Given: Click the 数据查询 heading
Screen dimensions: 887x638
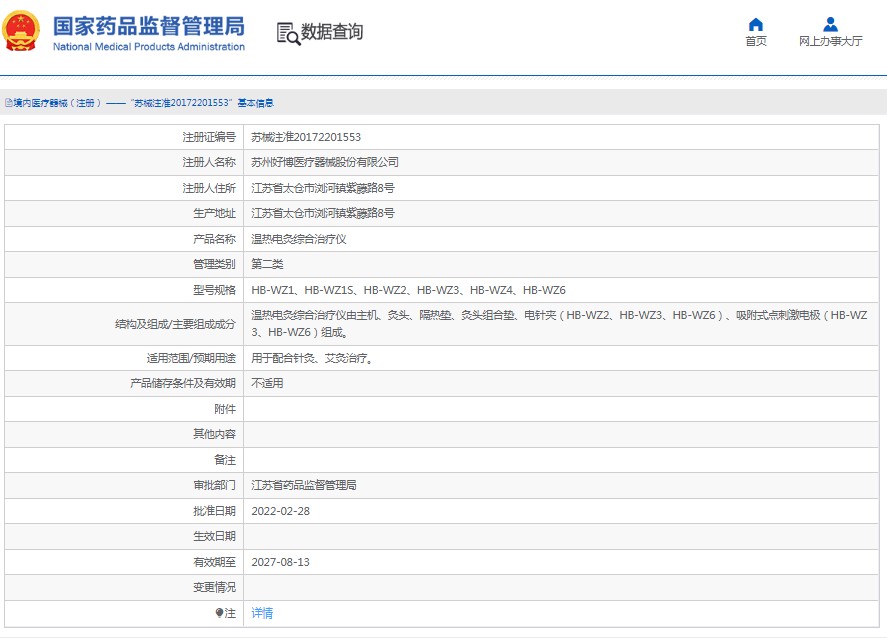Looking at the screenshot, I should click(331, 32).
